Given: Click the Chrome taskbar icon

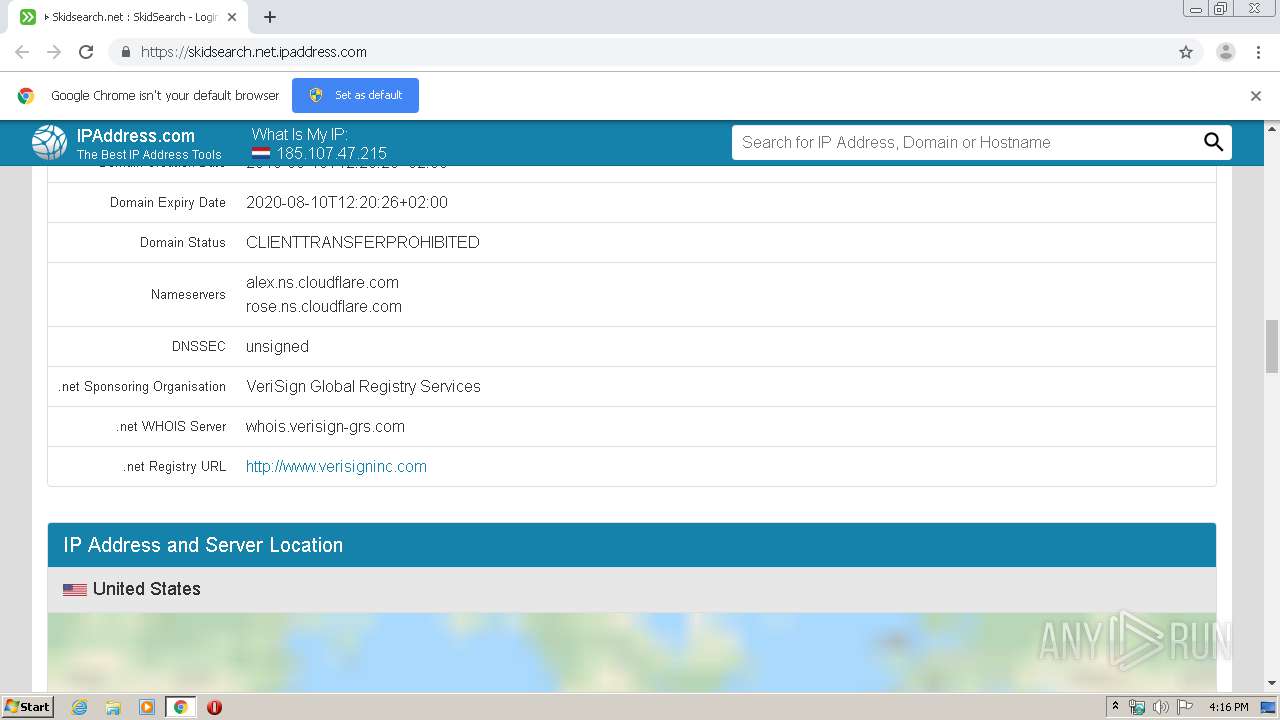Looking at the screenshot, I should [180, 707].
